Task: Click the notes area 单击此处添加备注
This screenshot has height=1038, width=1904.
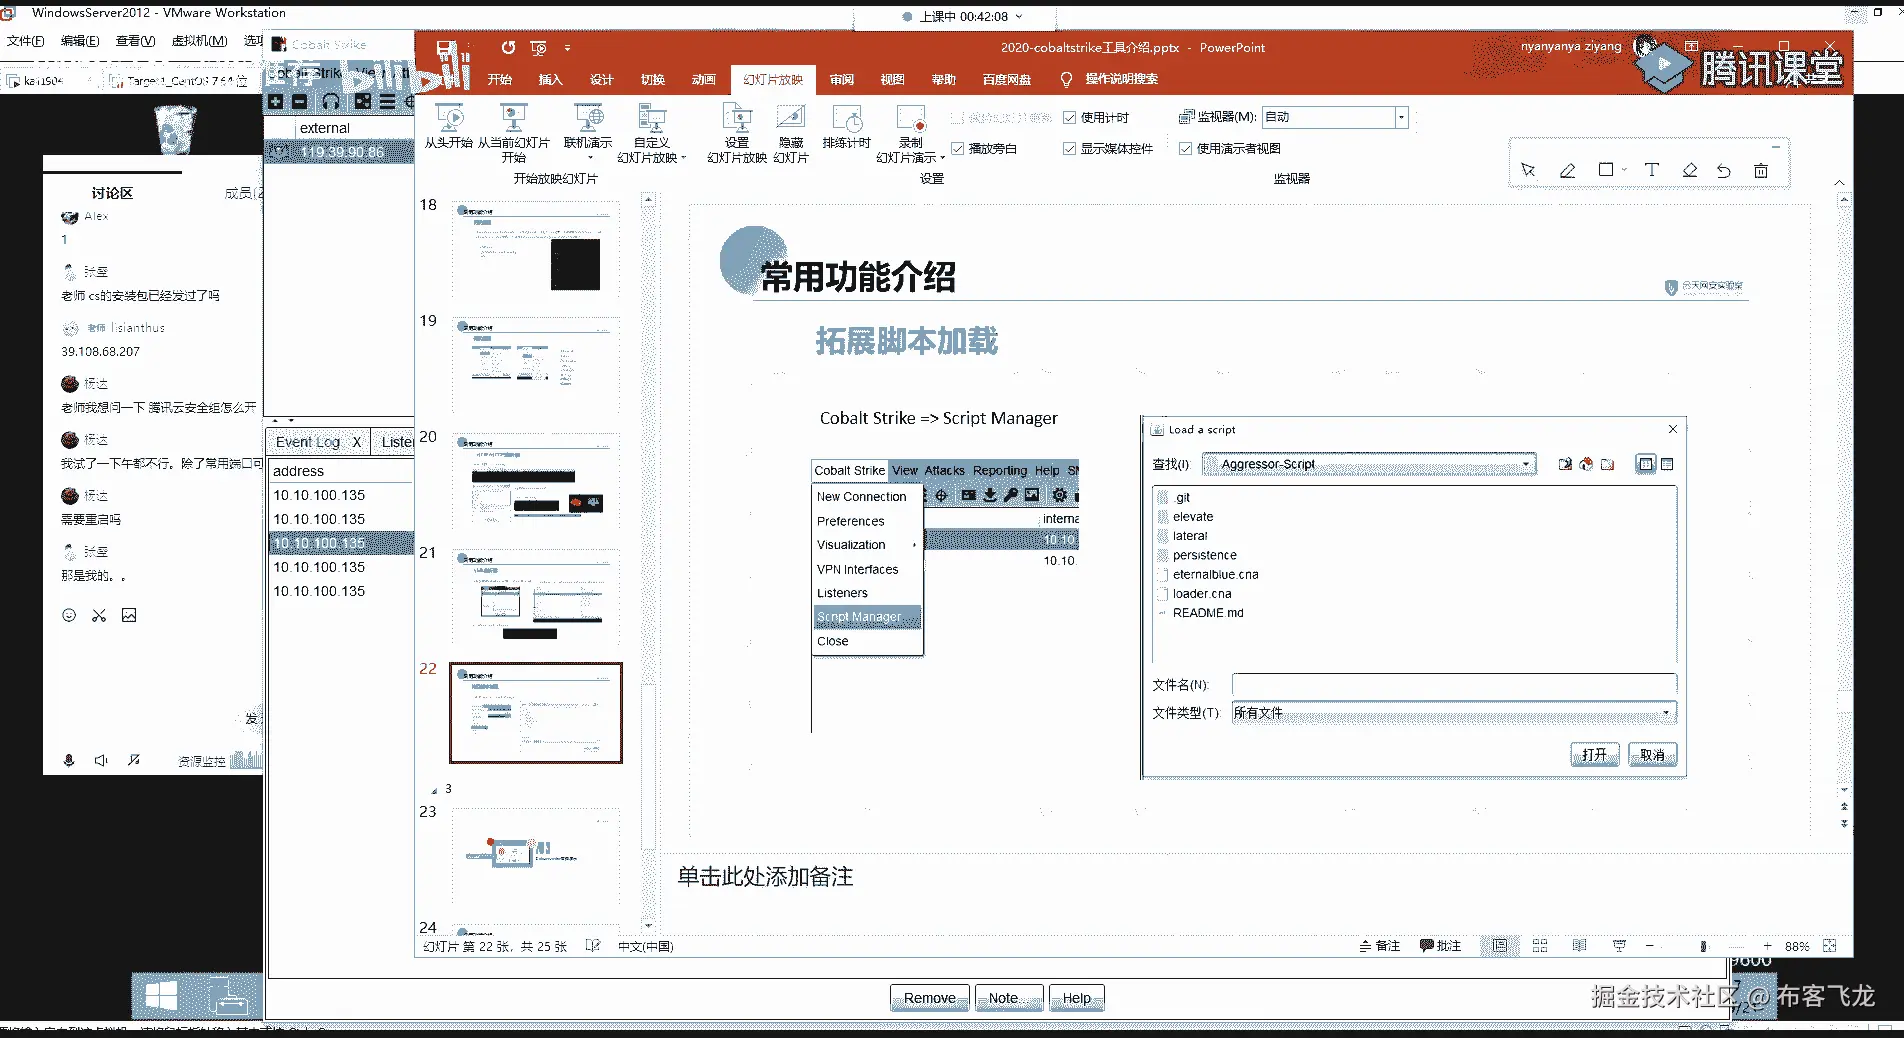Action: click(766, 877)
